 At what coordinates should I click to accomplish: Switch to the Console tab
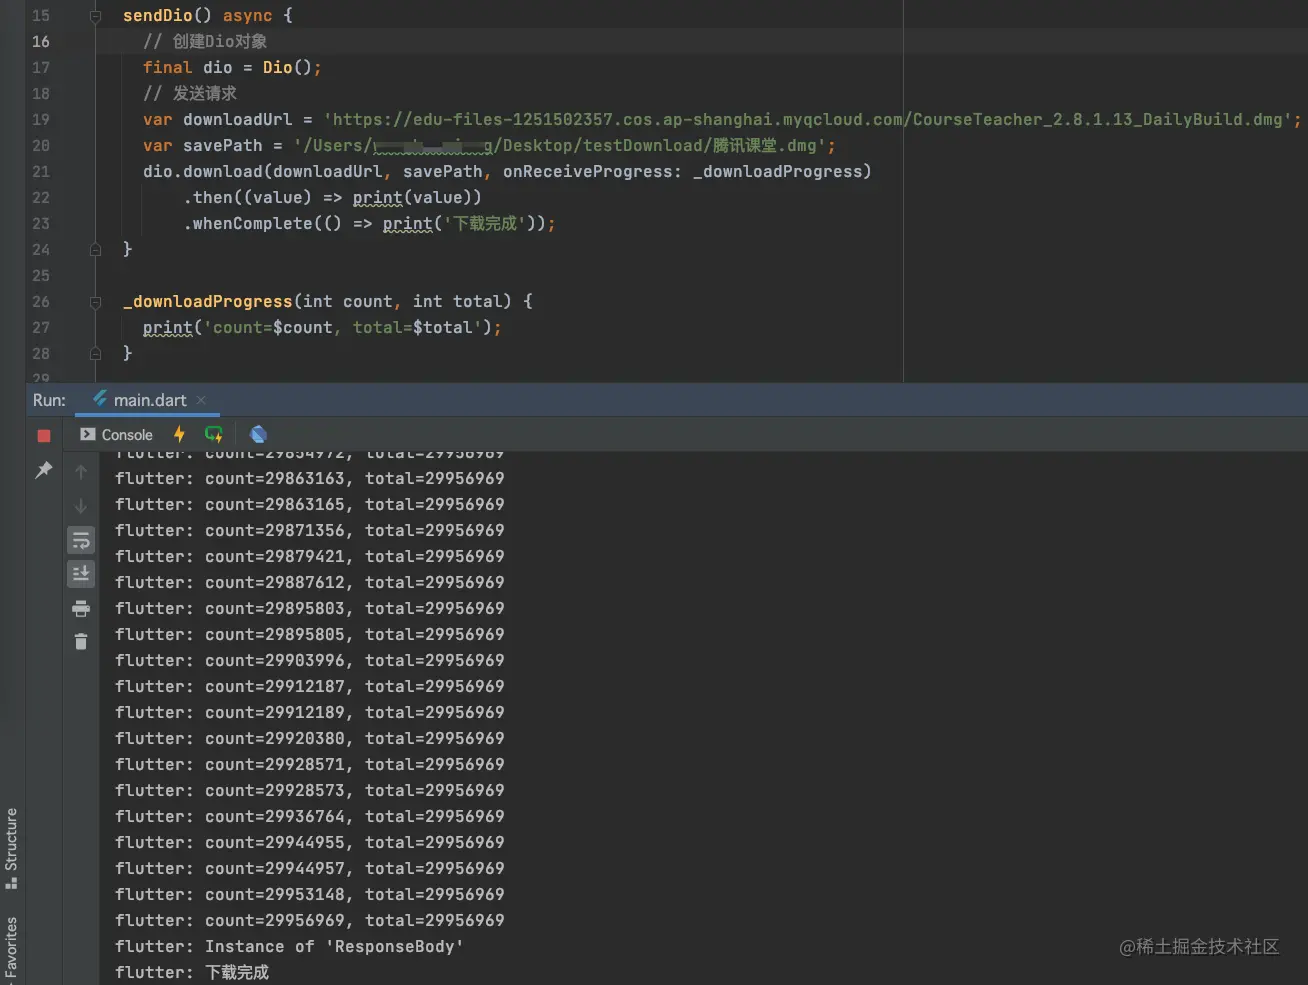tap(117, 435)
